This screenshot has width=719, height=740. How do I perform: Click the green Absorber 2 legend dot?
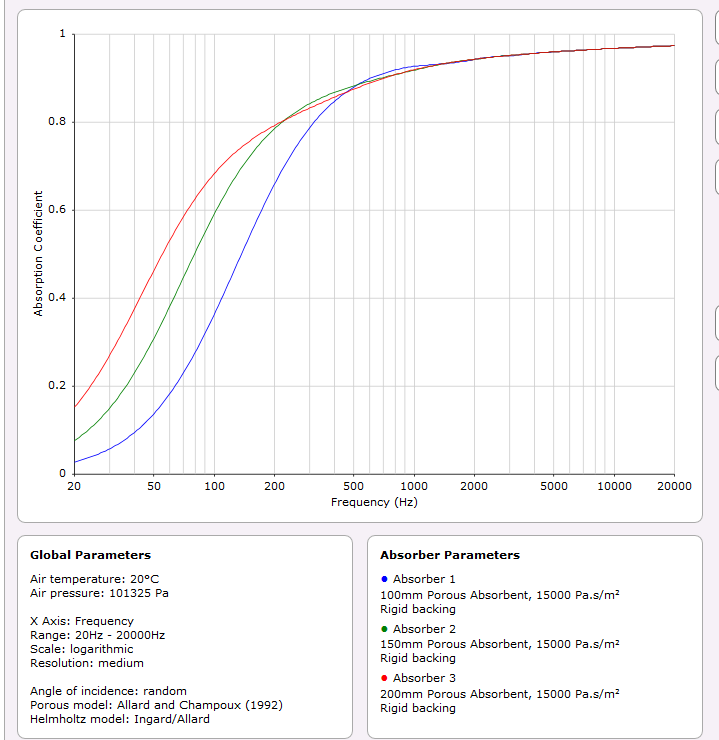click(384, 629)
